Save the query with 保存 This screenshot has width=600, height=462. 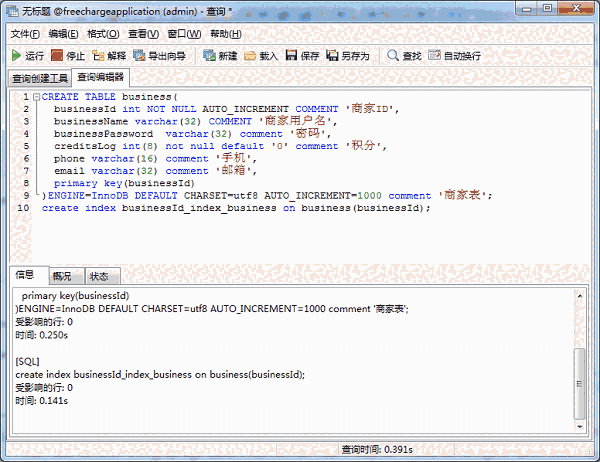tap(301, 56)
